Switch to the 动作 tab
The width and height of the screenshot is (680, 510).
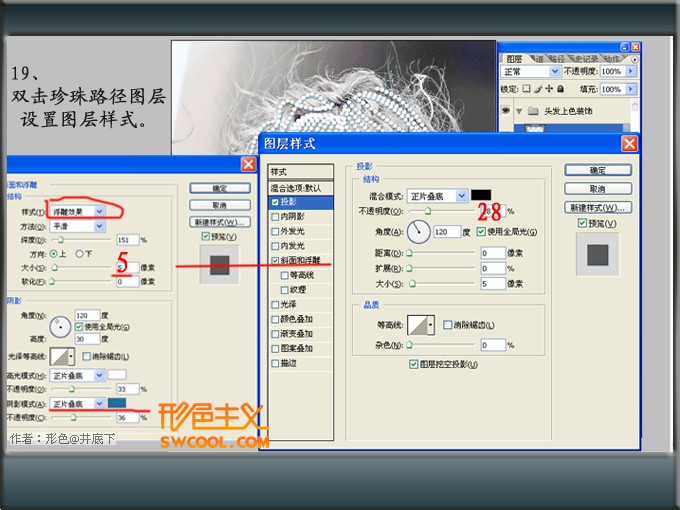[611, 59]
